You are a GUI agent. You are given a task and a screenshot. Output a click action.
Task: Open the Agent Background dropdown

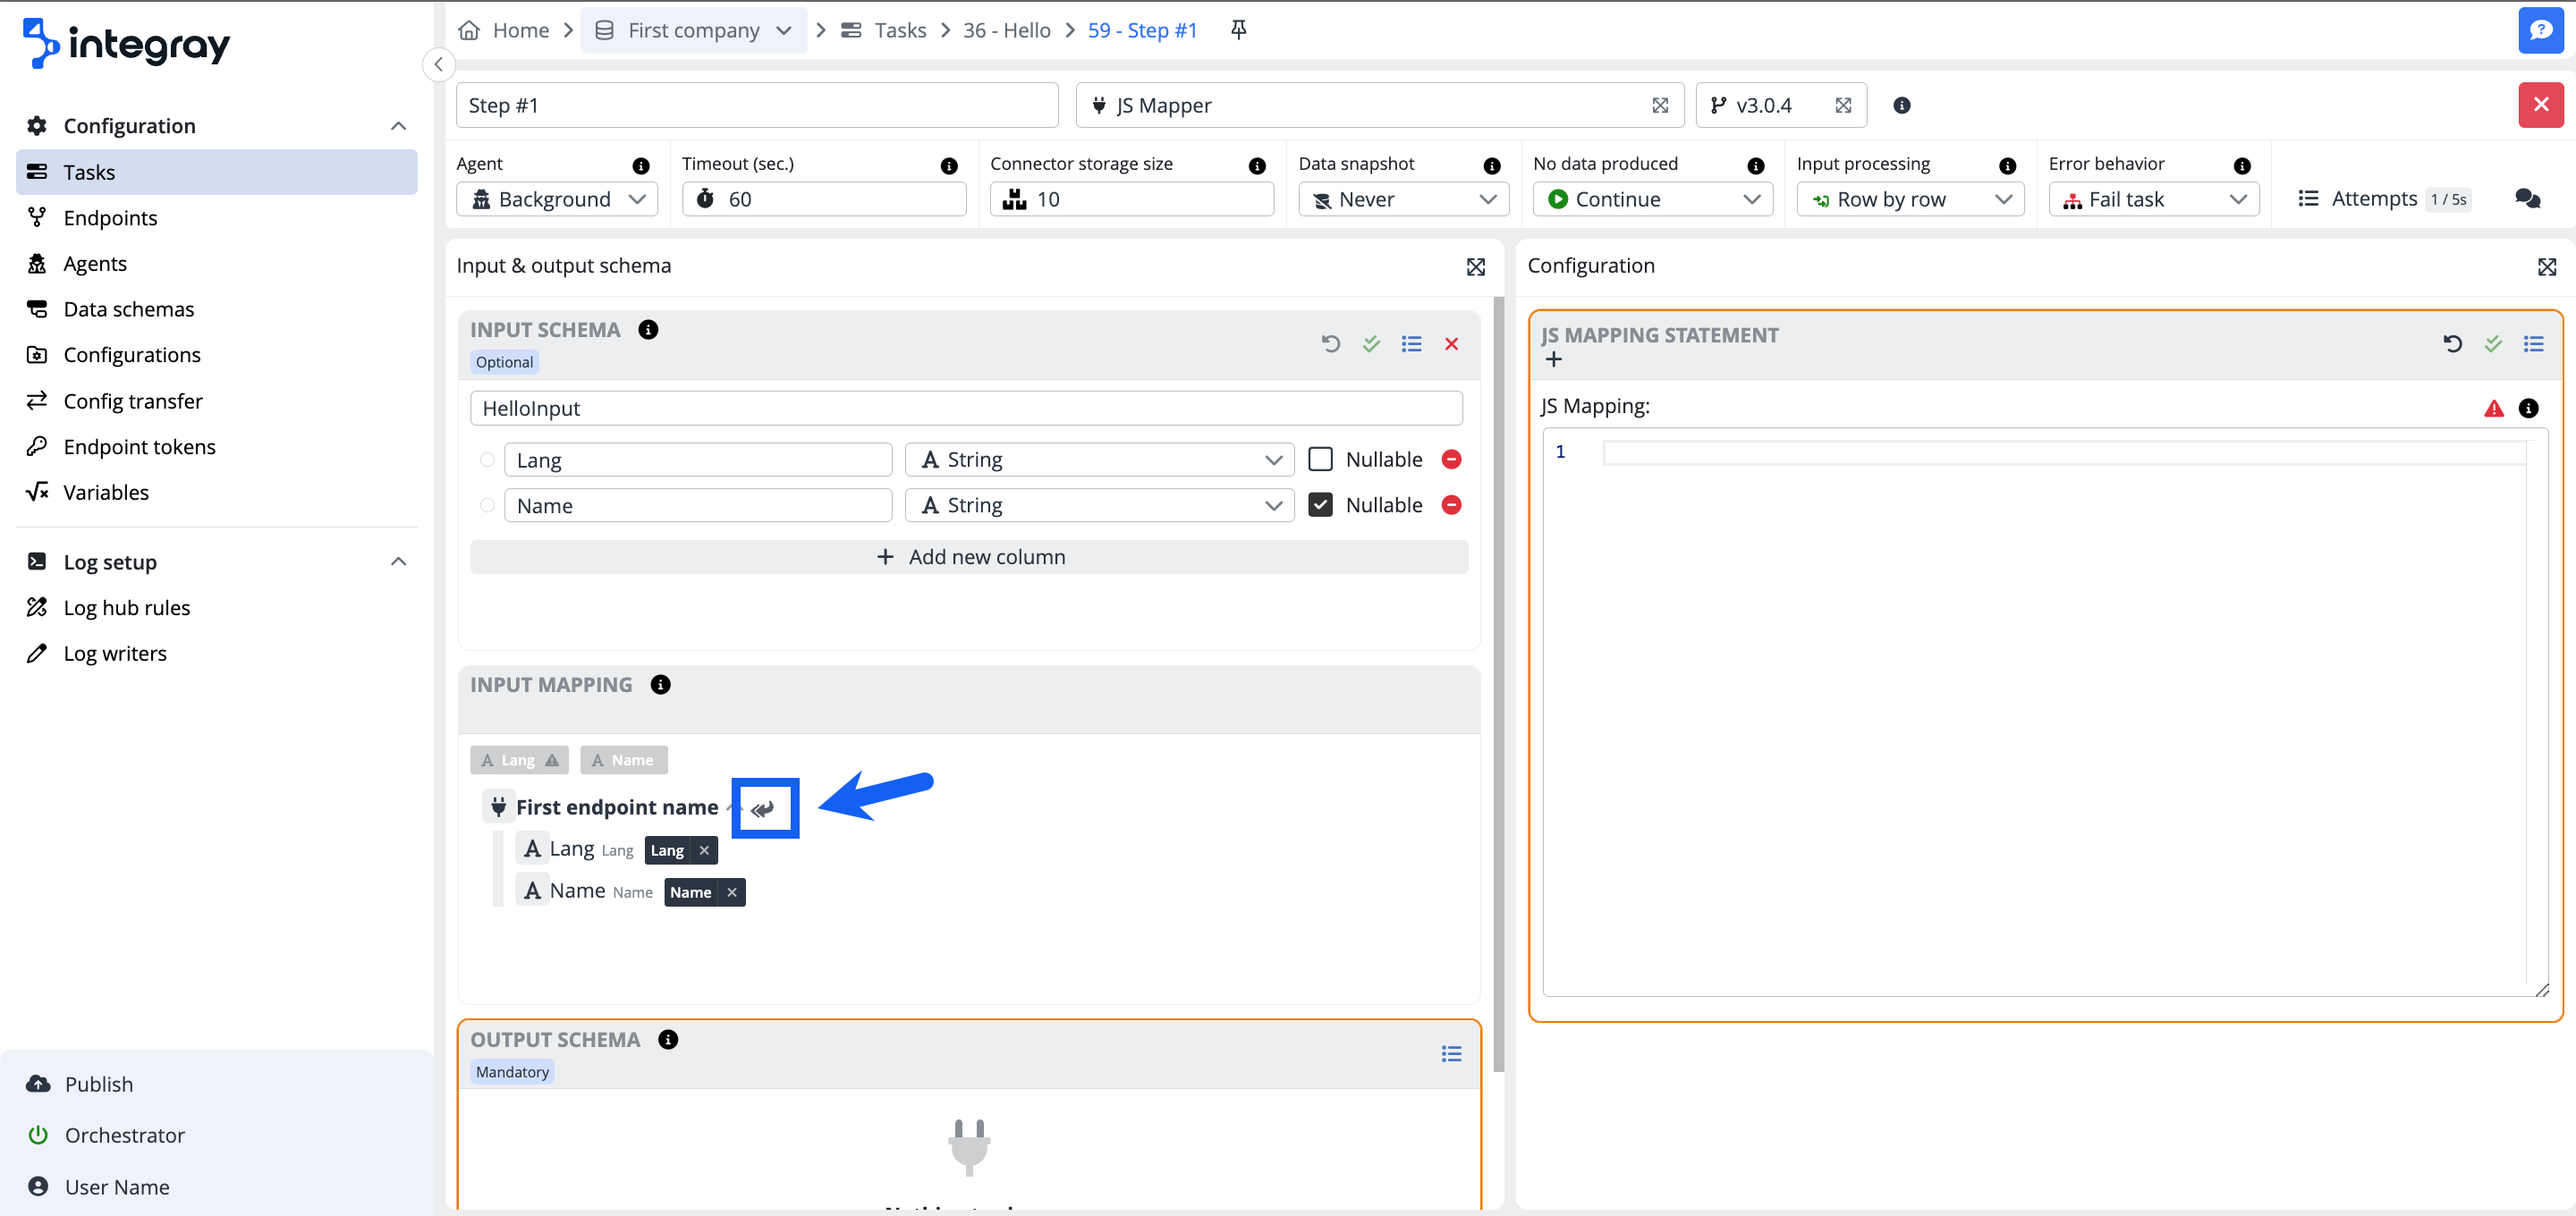(x=557, y=199)
